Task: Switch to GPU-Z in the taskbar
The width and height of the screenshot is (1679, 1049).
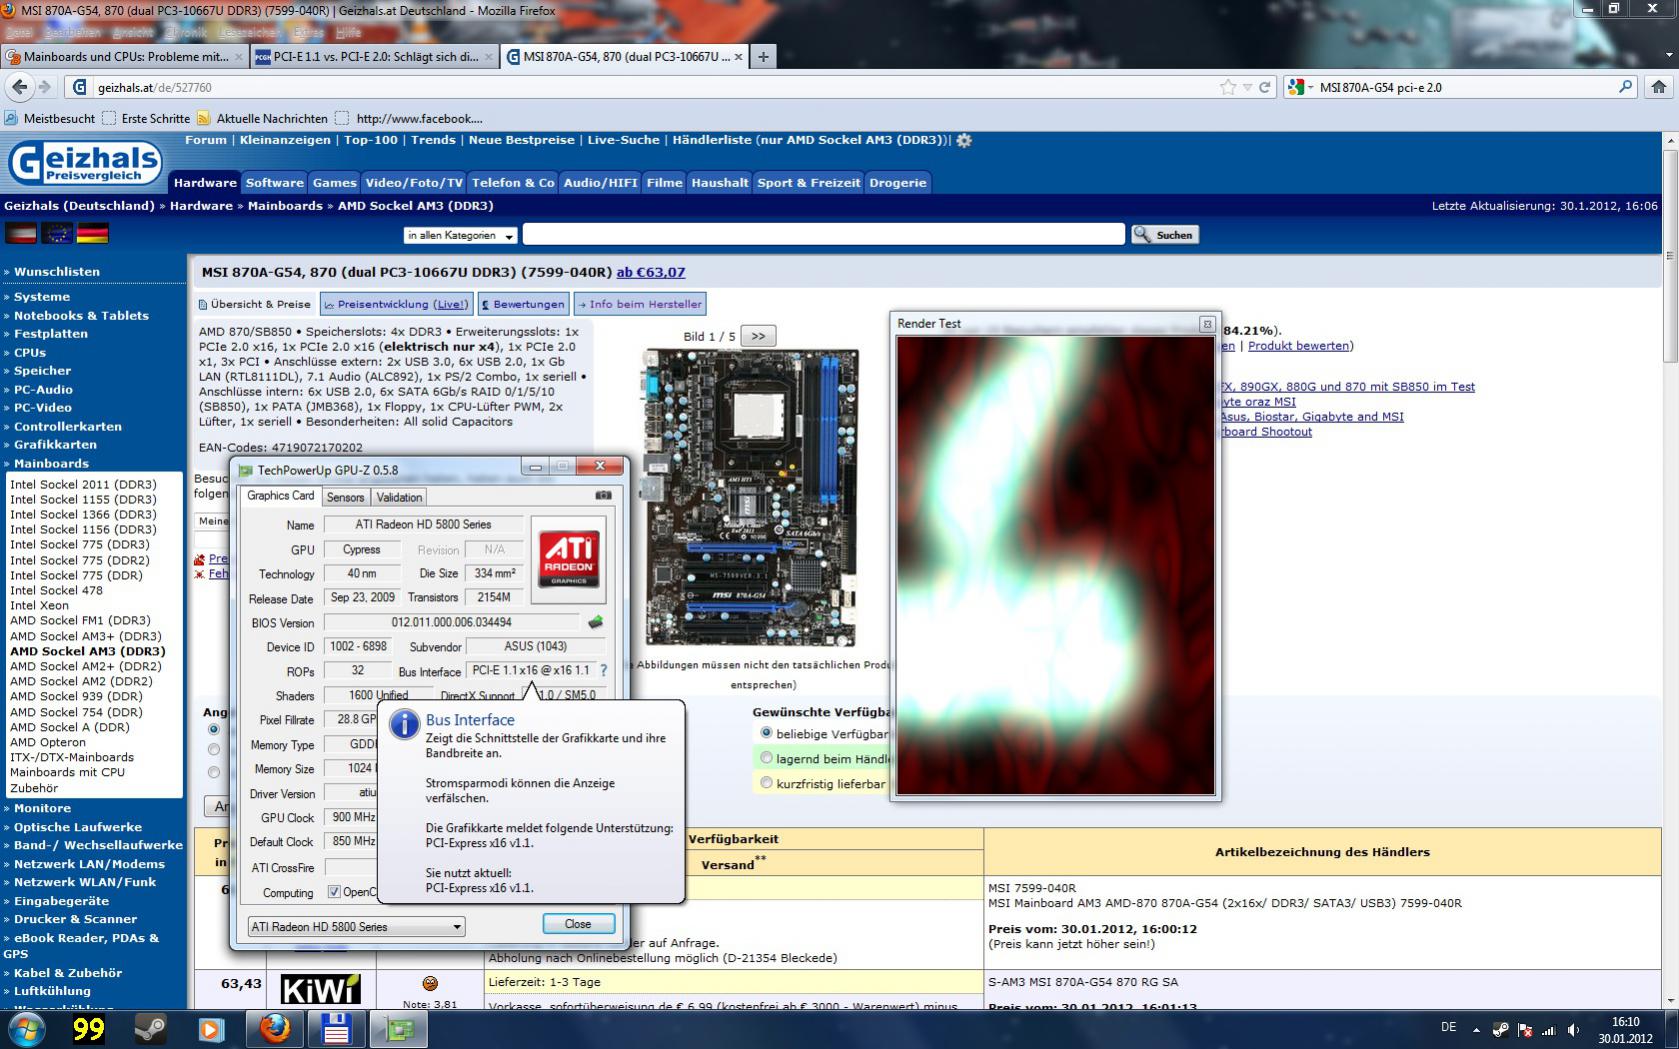Action: click(x=399, y=1029)
